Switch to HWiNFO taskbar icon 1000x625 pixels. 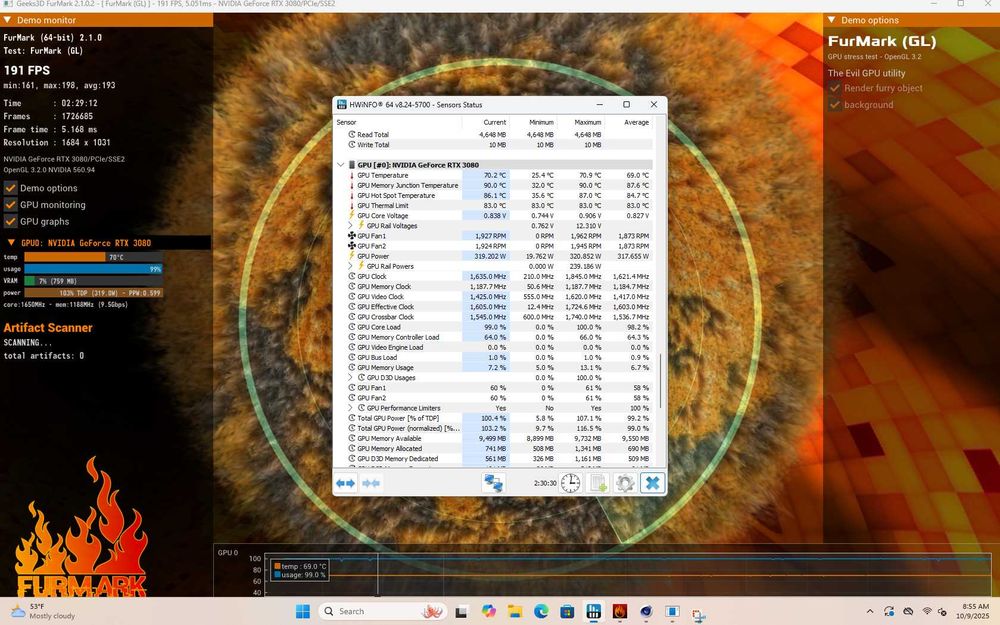(x=593, y=612)
